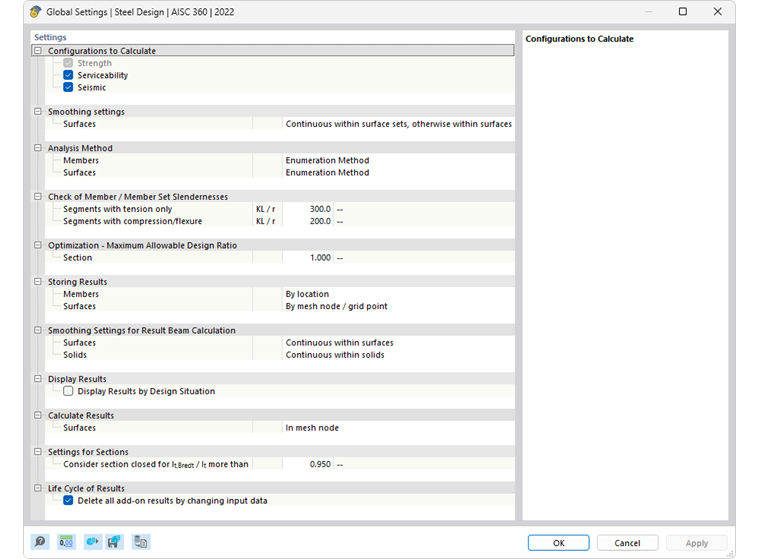The width and height of the screenshot is (760, 559).
Task: Uncheck the Seismic configuration checkbox
Action: pyautogui.click(x=68, y=87)
